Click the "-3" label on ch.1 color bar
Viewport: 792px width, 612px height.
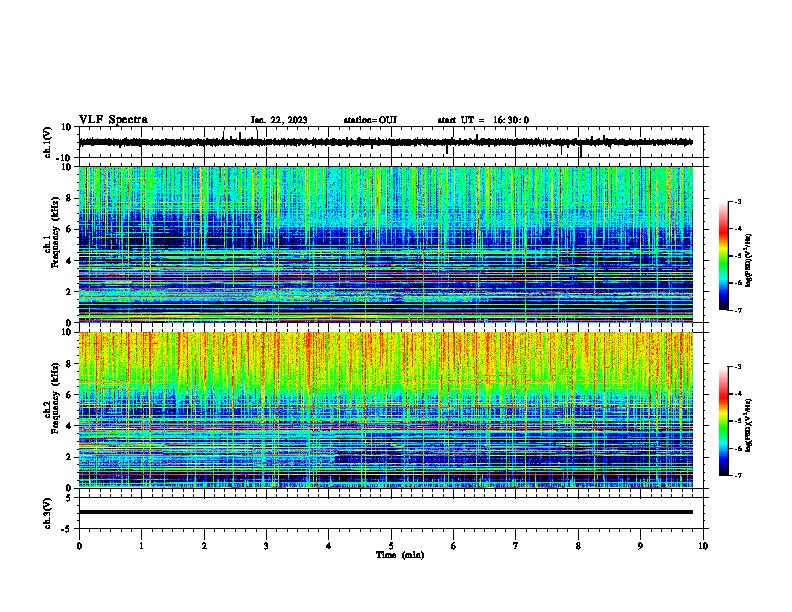pyautogui.click(x=737, y=201)
